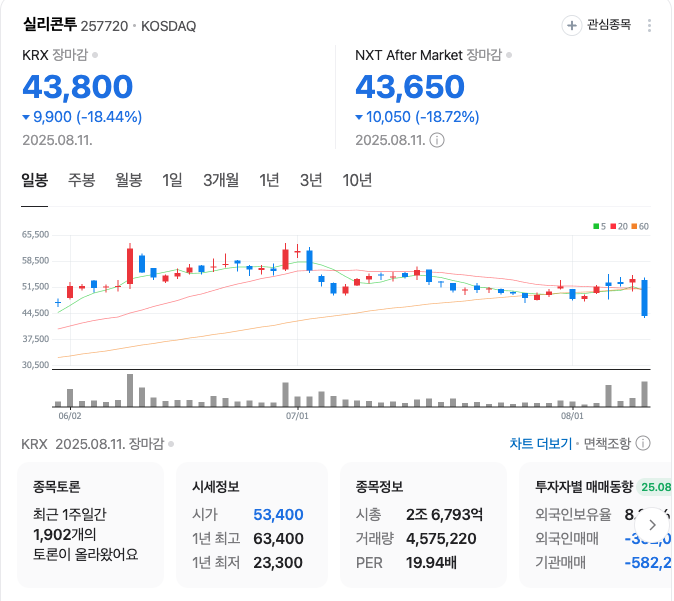Open the 시세정보 card
This screenshot has width=674, height=601.
tap(252, 525)
